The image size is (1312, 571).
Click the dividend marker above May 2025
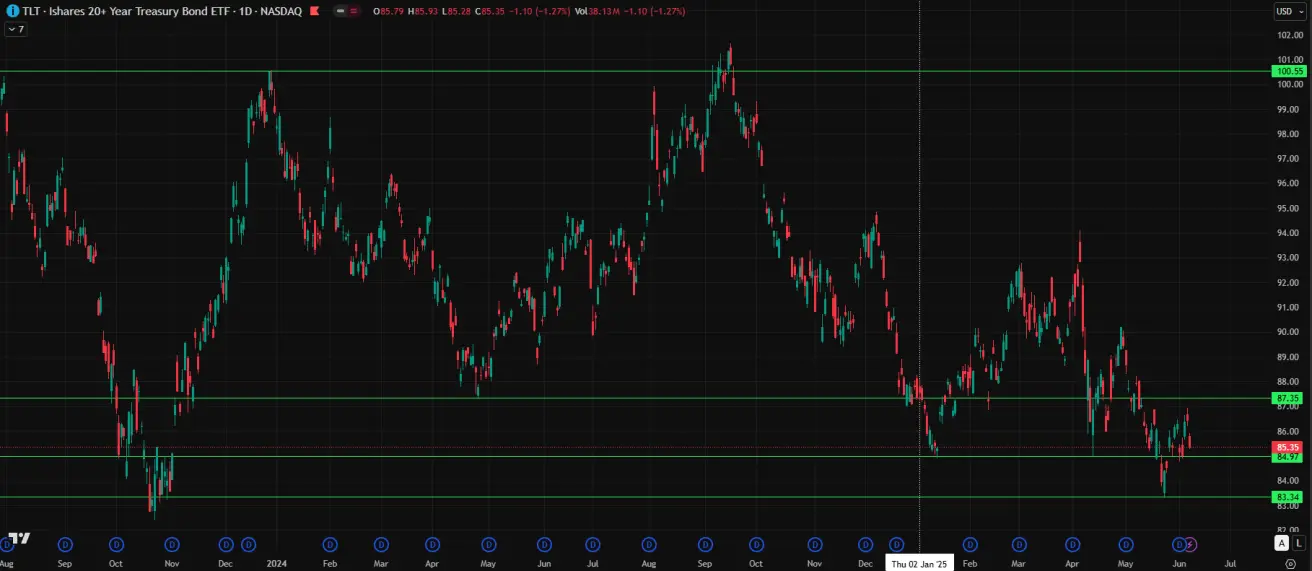point(1127,544)
